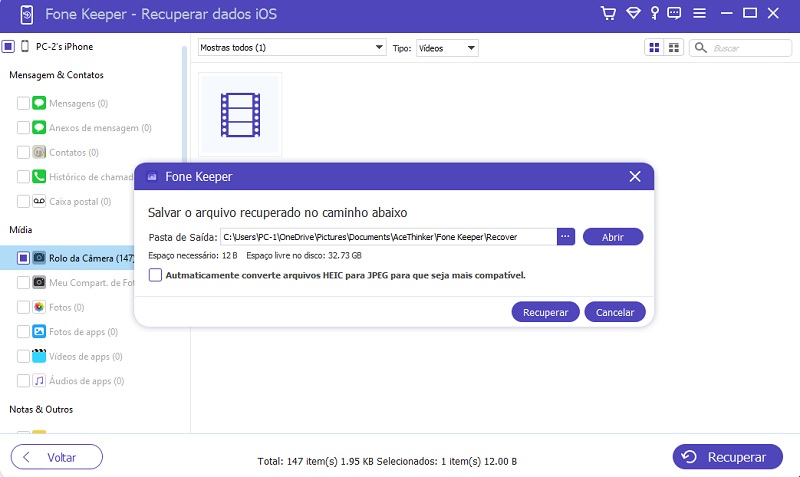Click the Mensagem & Contatos heading
The image size is (800, 477).
[x=57, y=75]
